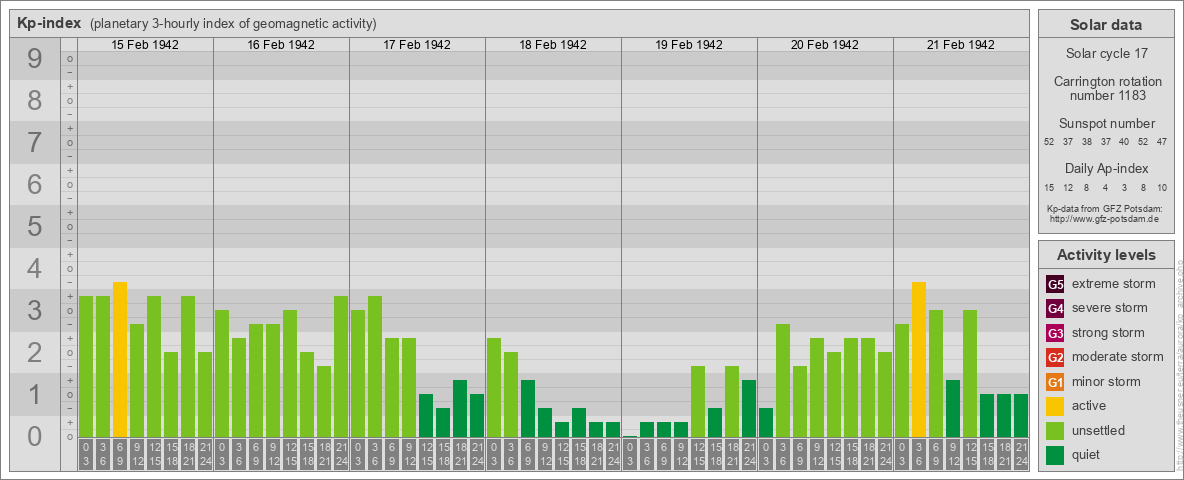
Task: Click the extreme storm legend label
Action: [1114, 285]
